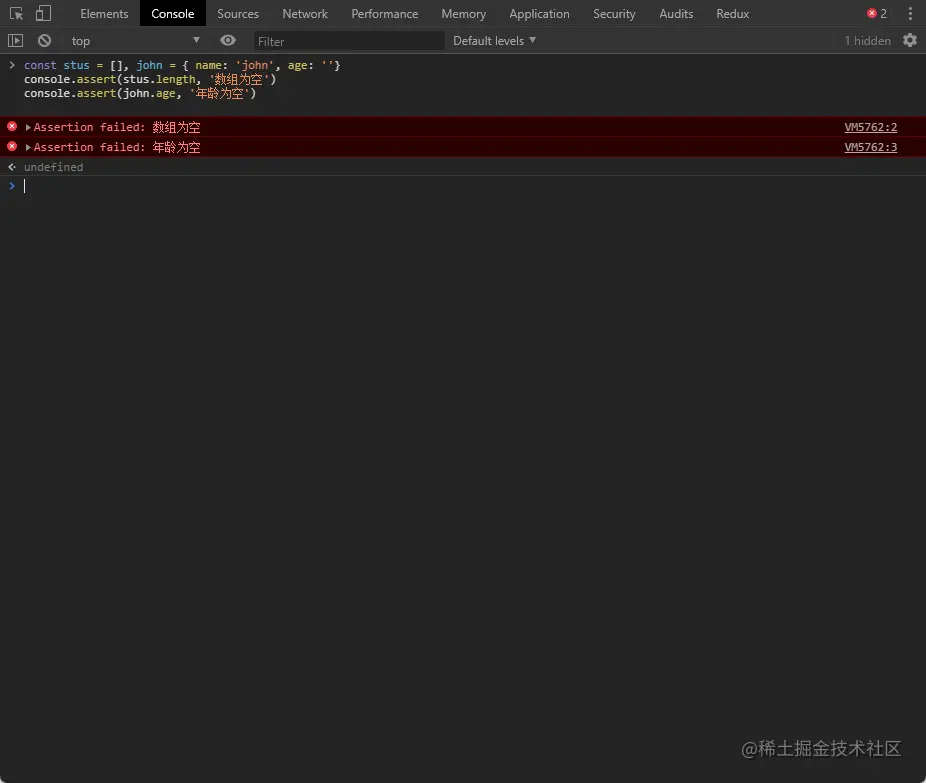Switch to the Sources tab
Screen dimensions: 926x783
[237, 14]
